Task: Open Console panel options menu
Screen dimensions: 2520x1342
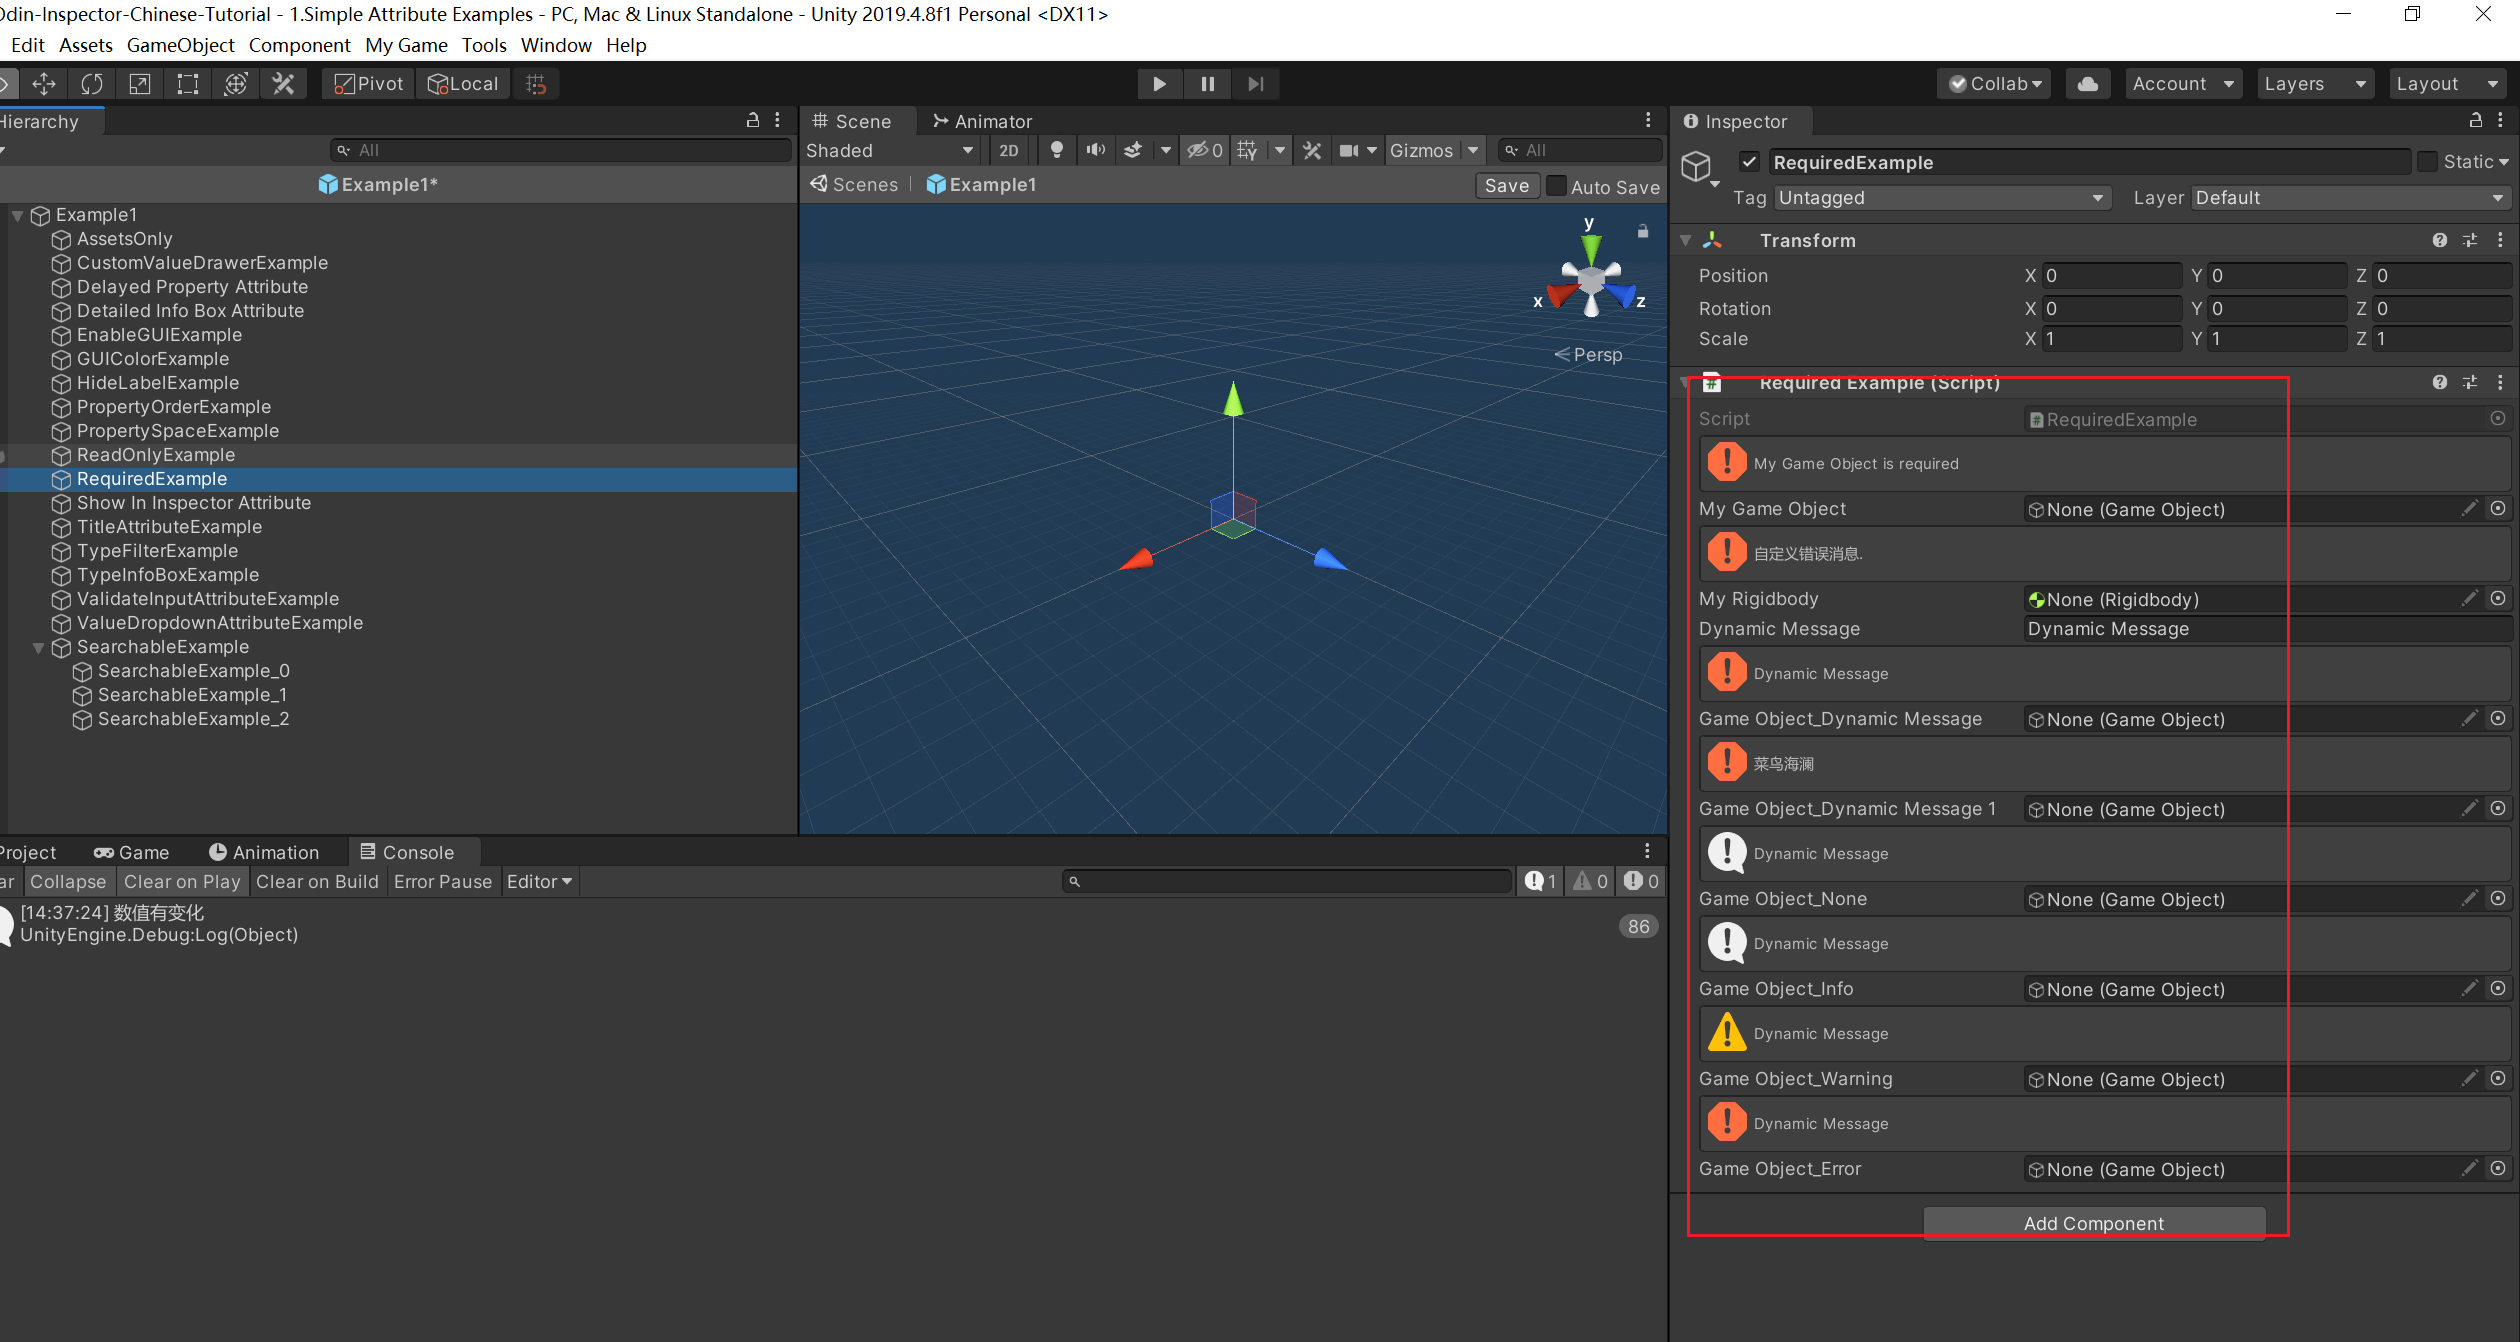Action: [1647, 851]
